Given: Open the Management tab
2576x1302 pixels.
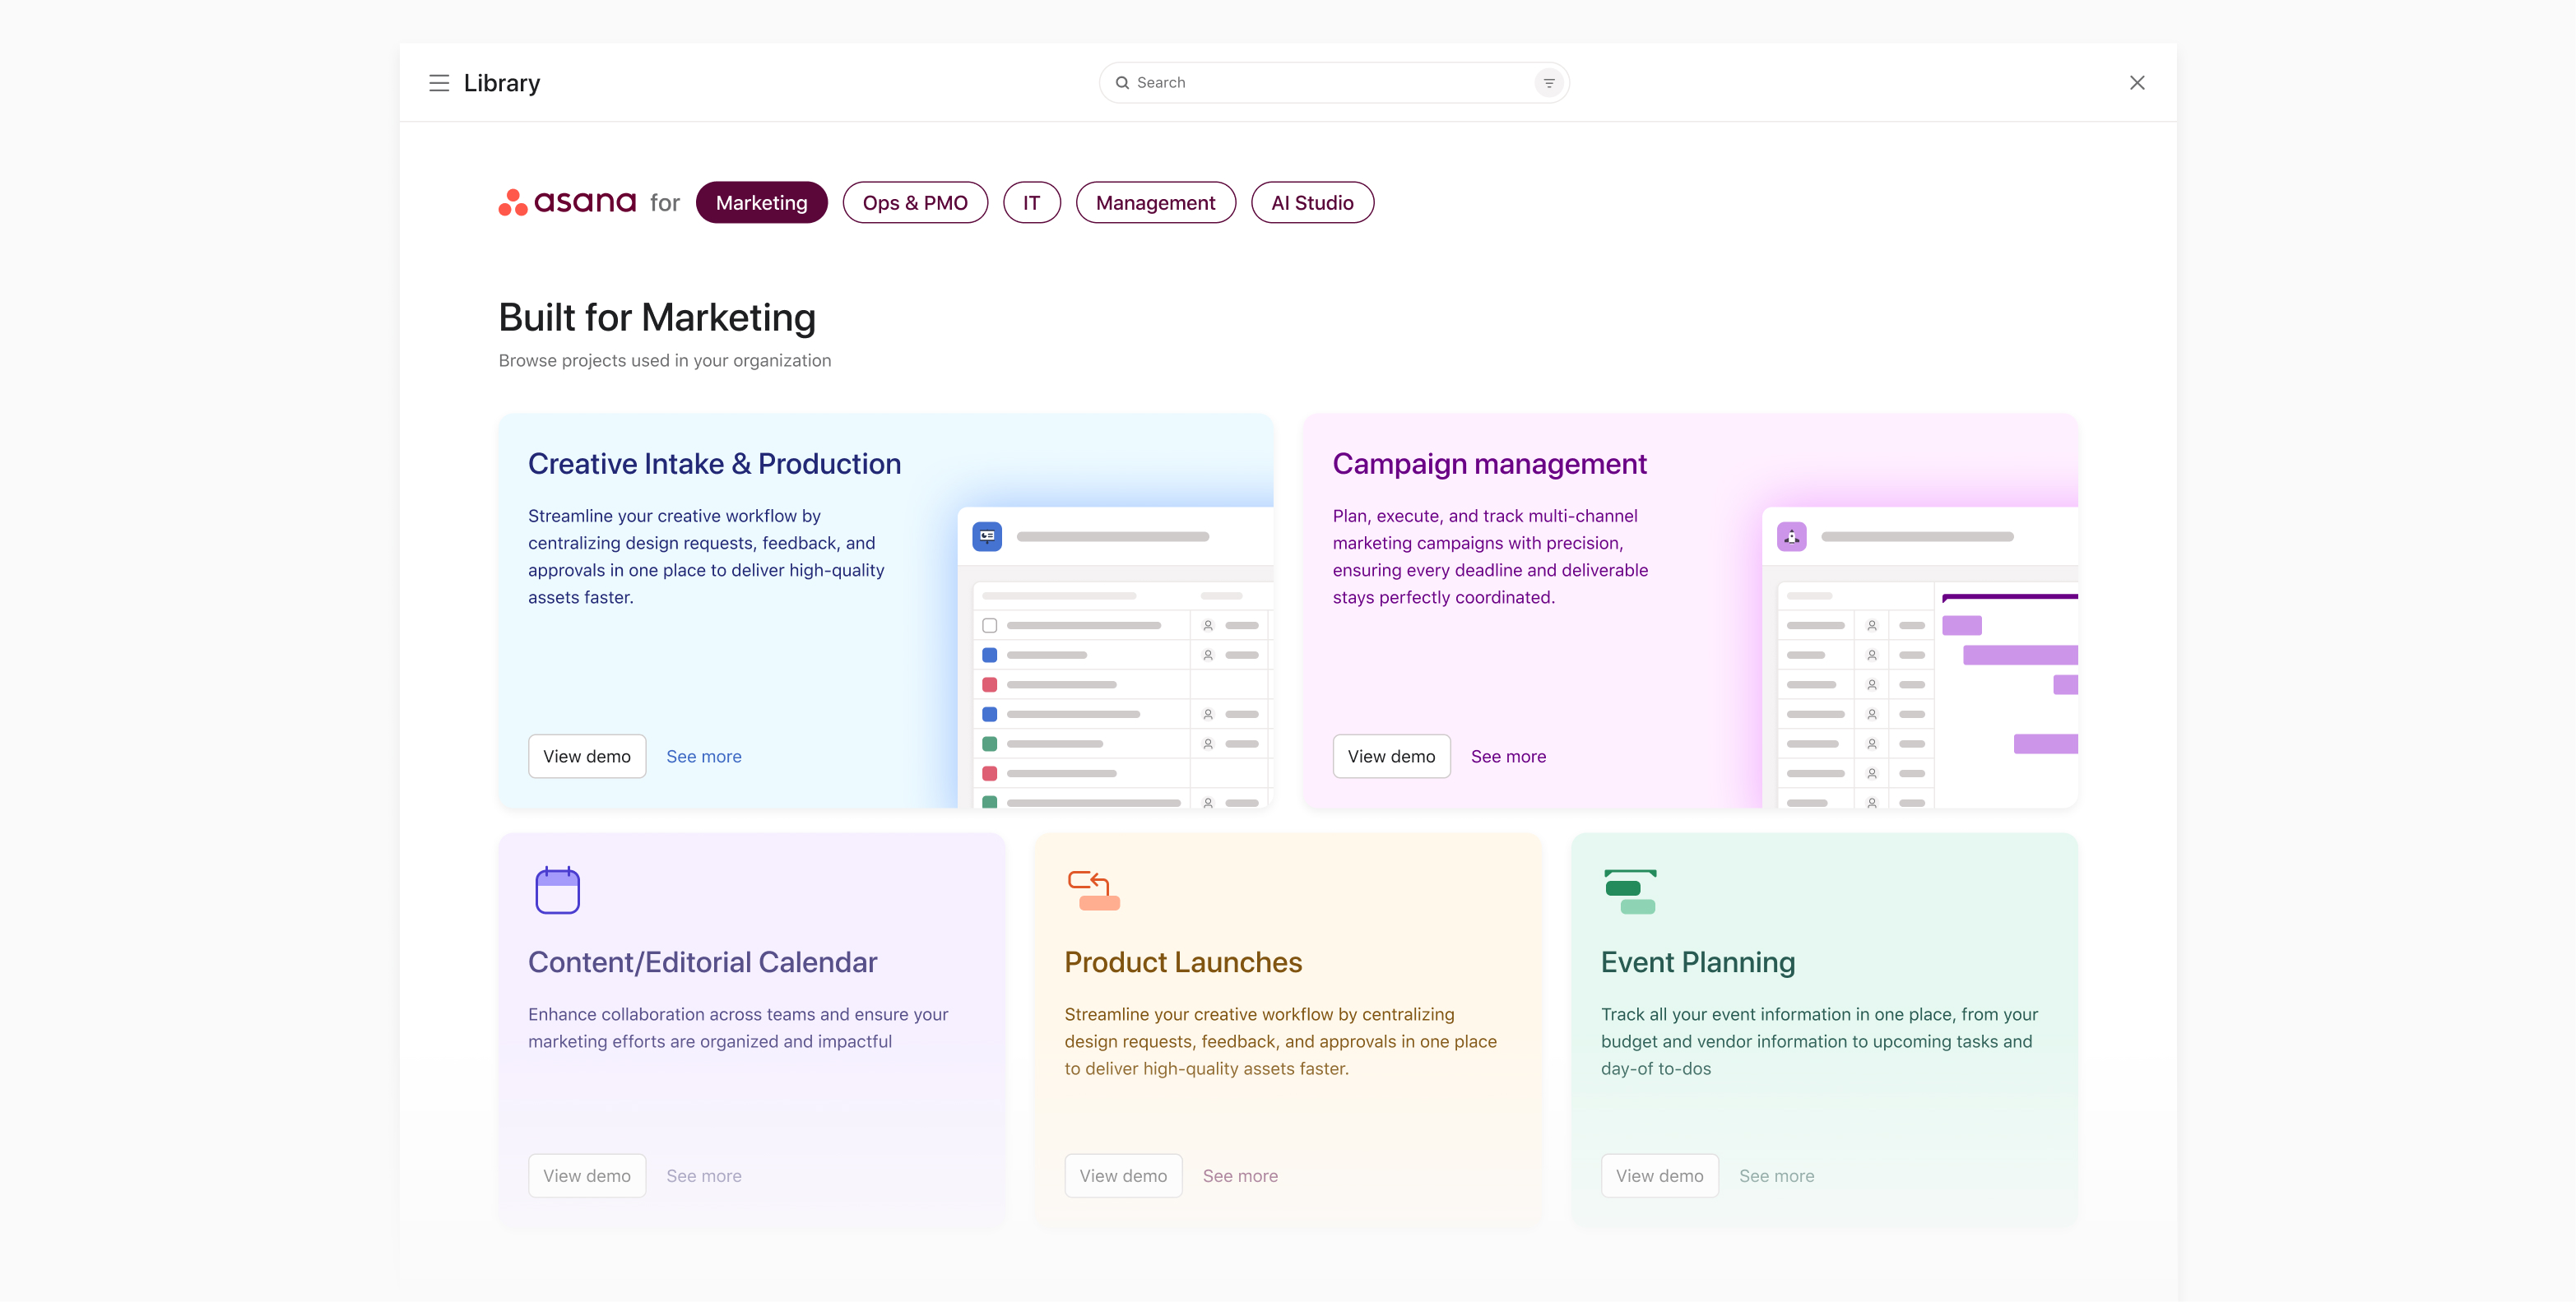Looking at the screenshot, I should (x=1155, y=203).
